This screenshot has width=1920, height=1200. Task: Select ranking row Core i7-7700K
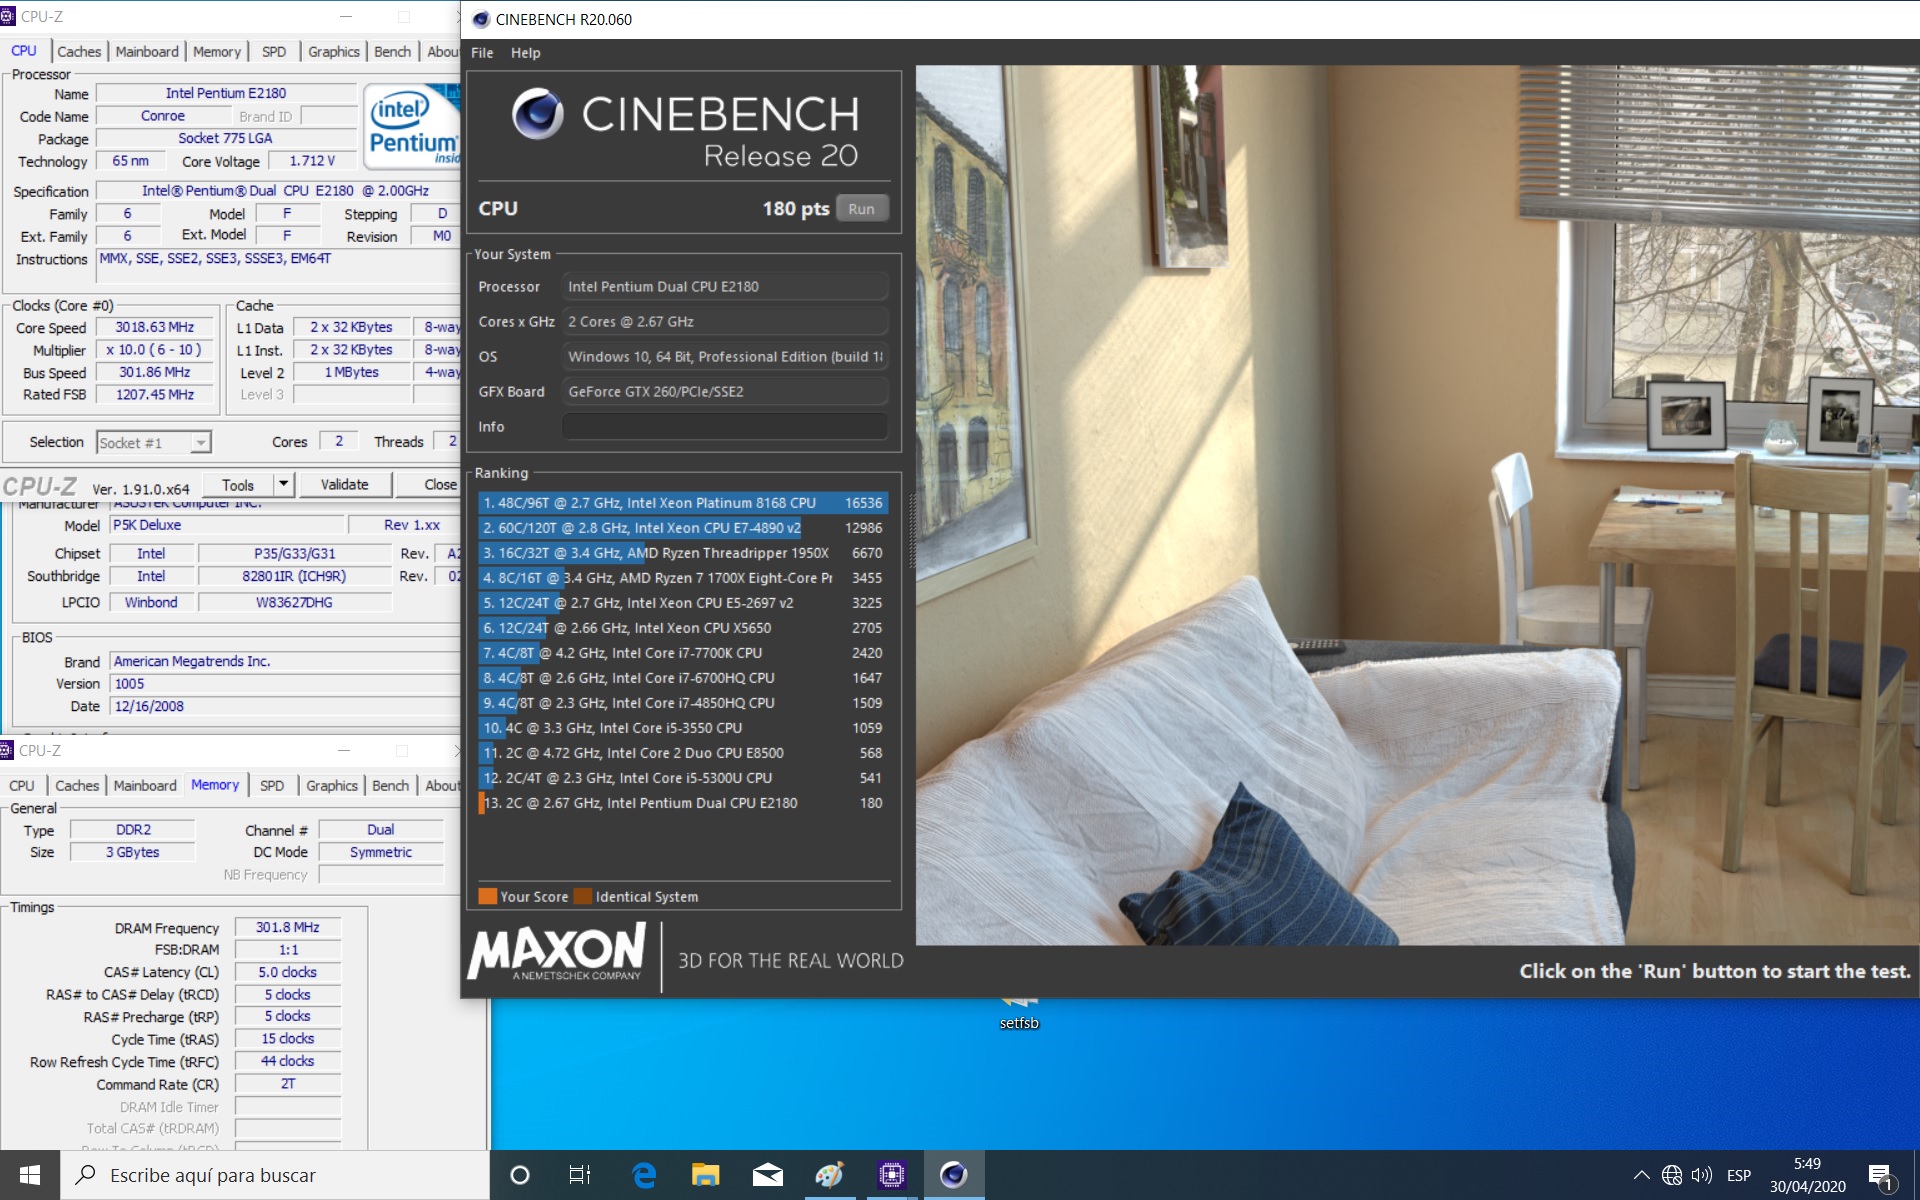coord(682,653)
